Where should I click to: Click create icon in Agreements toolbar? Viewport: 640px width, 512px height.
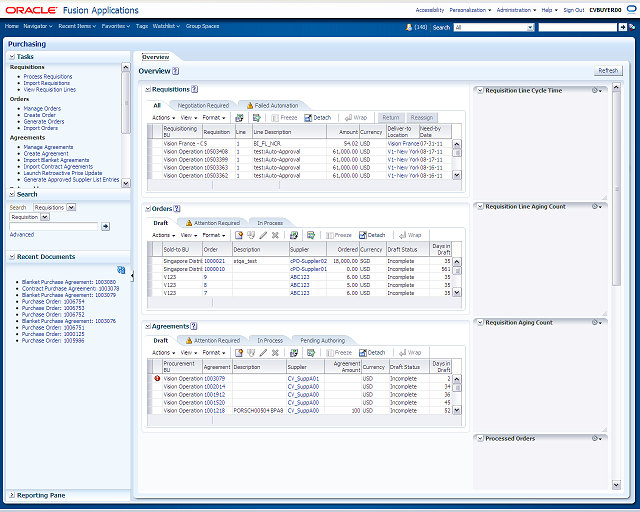(x=239, y=353)
